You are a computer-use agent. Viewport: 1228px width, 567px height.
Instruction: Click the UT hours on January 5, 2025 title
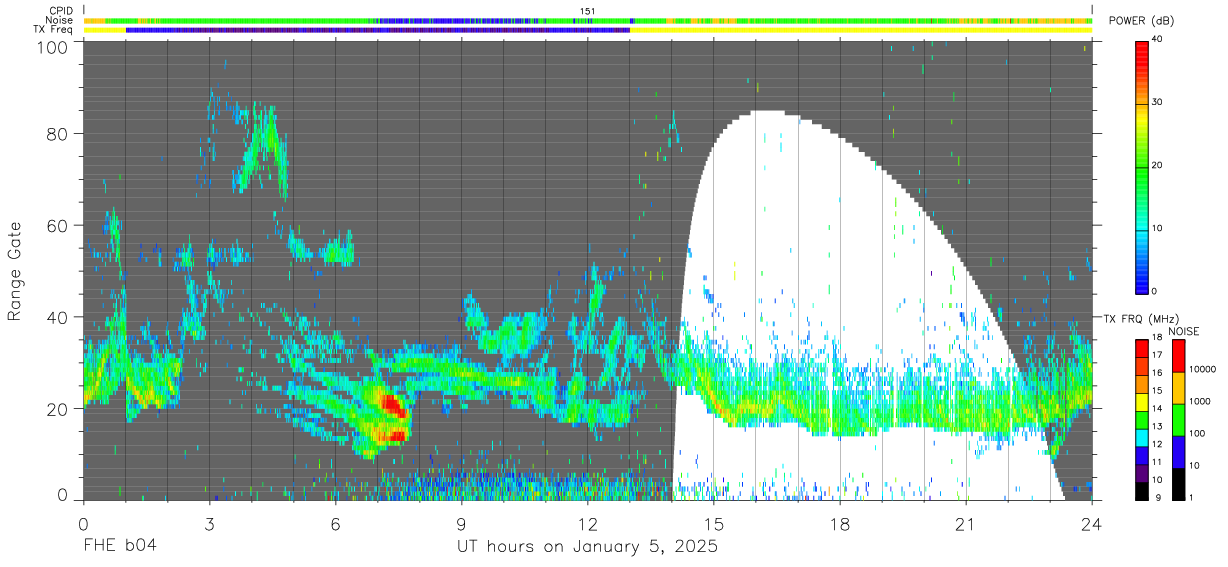click(587, 547)
